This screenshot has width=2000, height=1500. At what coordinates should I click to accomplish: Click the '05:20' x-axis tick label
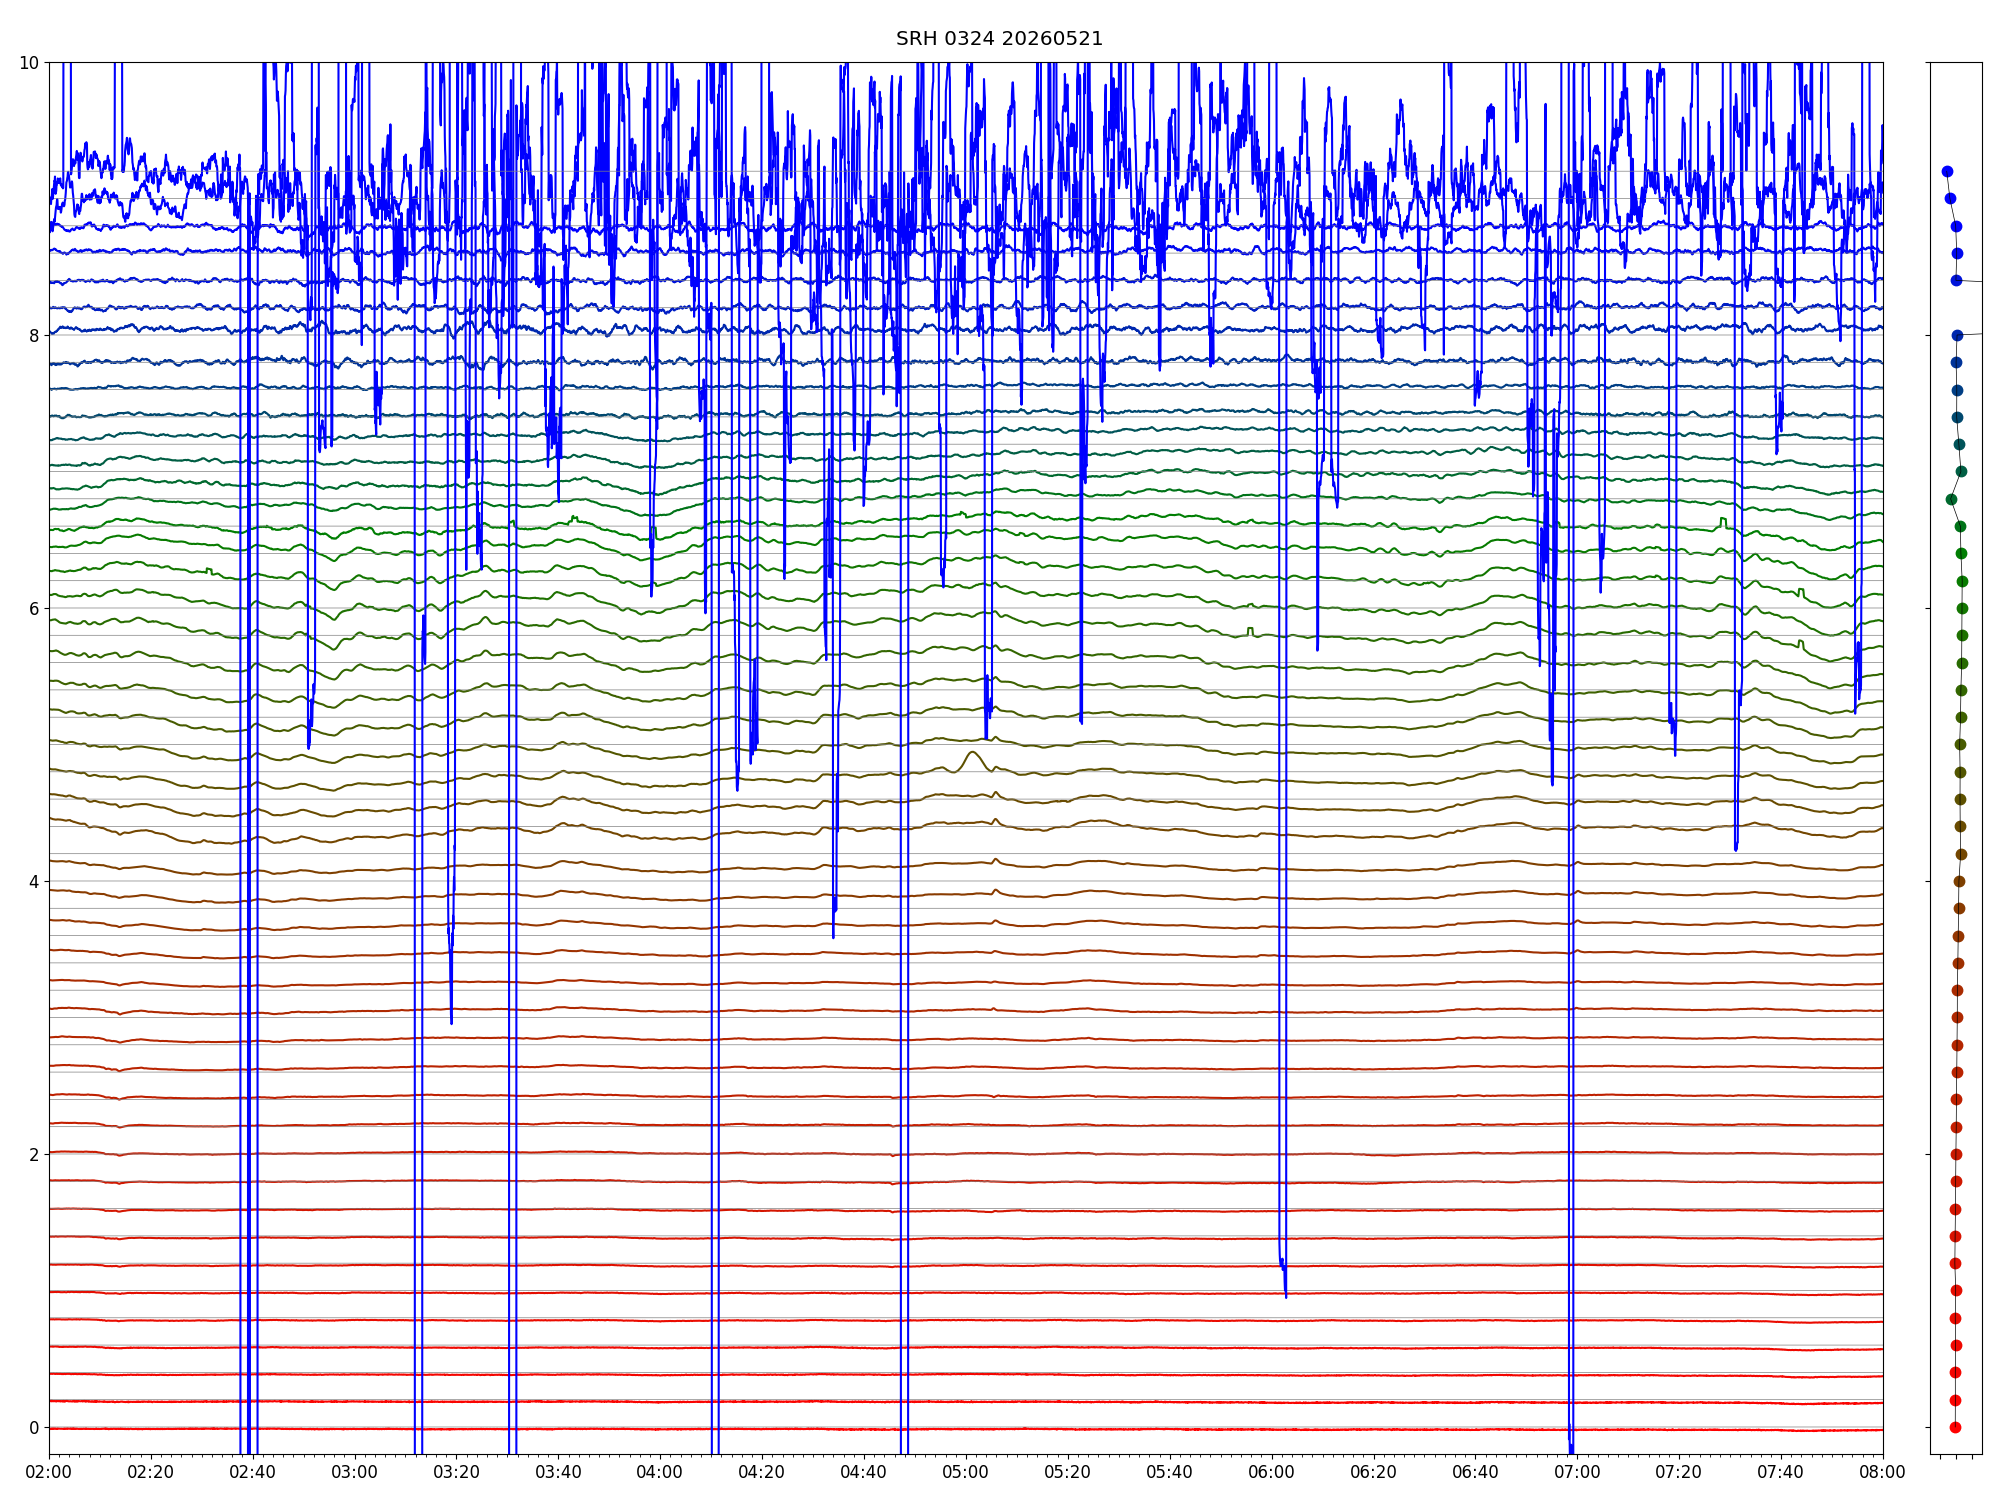pos(1068,1472)
